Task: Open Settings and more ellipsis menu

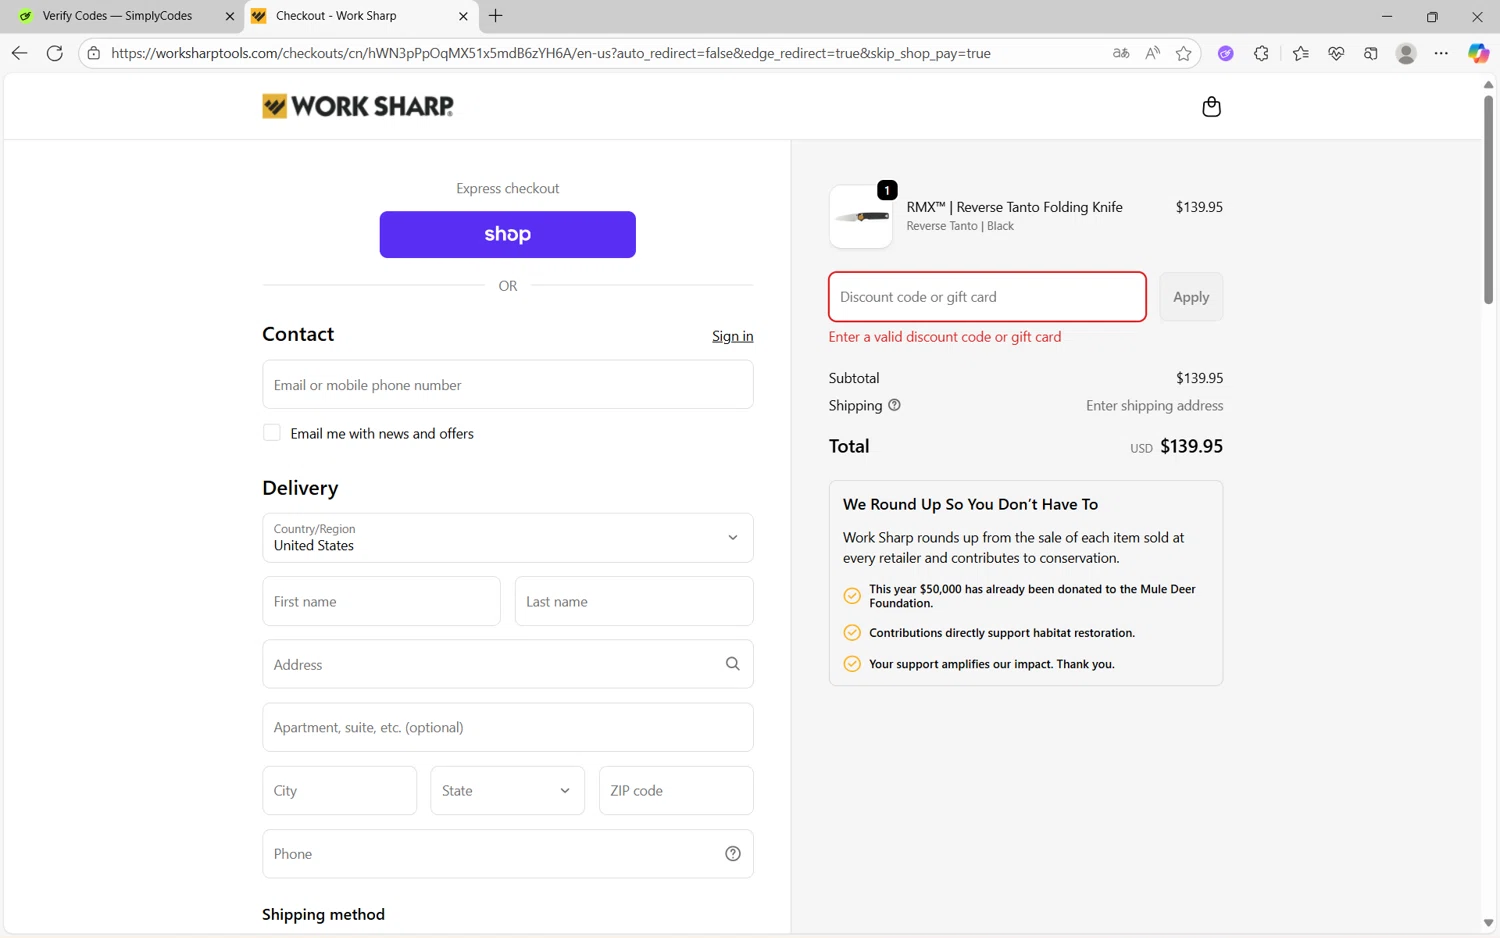Action: coord(1441,53)
